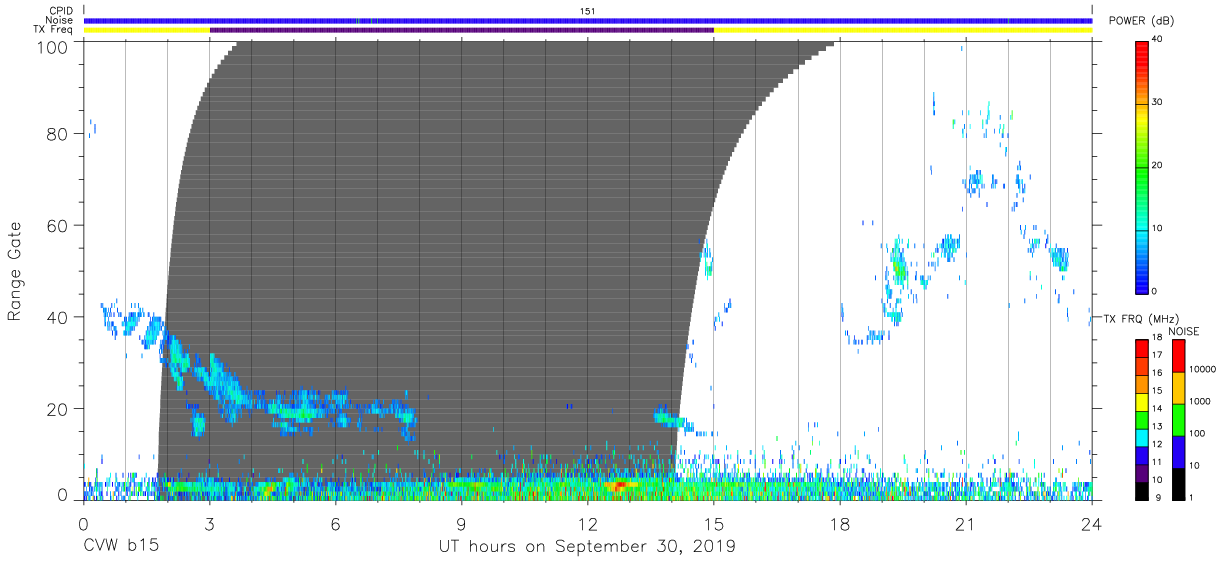Click the '15' hour tick label on the x-axis
1228x567 pixels.
pos(714,522)
